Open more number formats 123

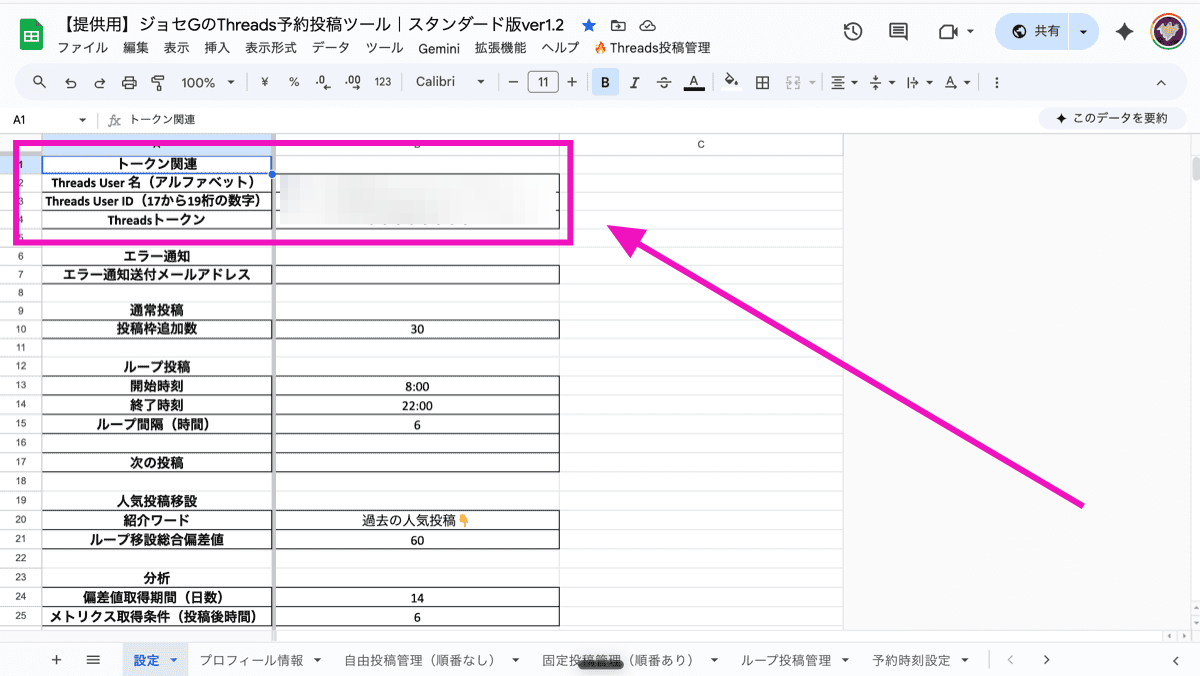point(383,82)
